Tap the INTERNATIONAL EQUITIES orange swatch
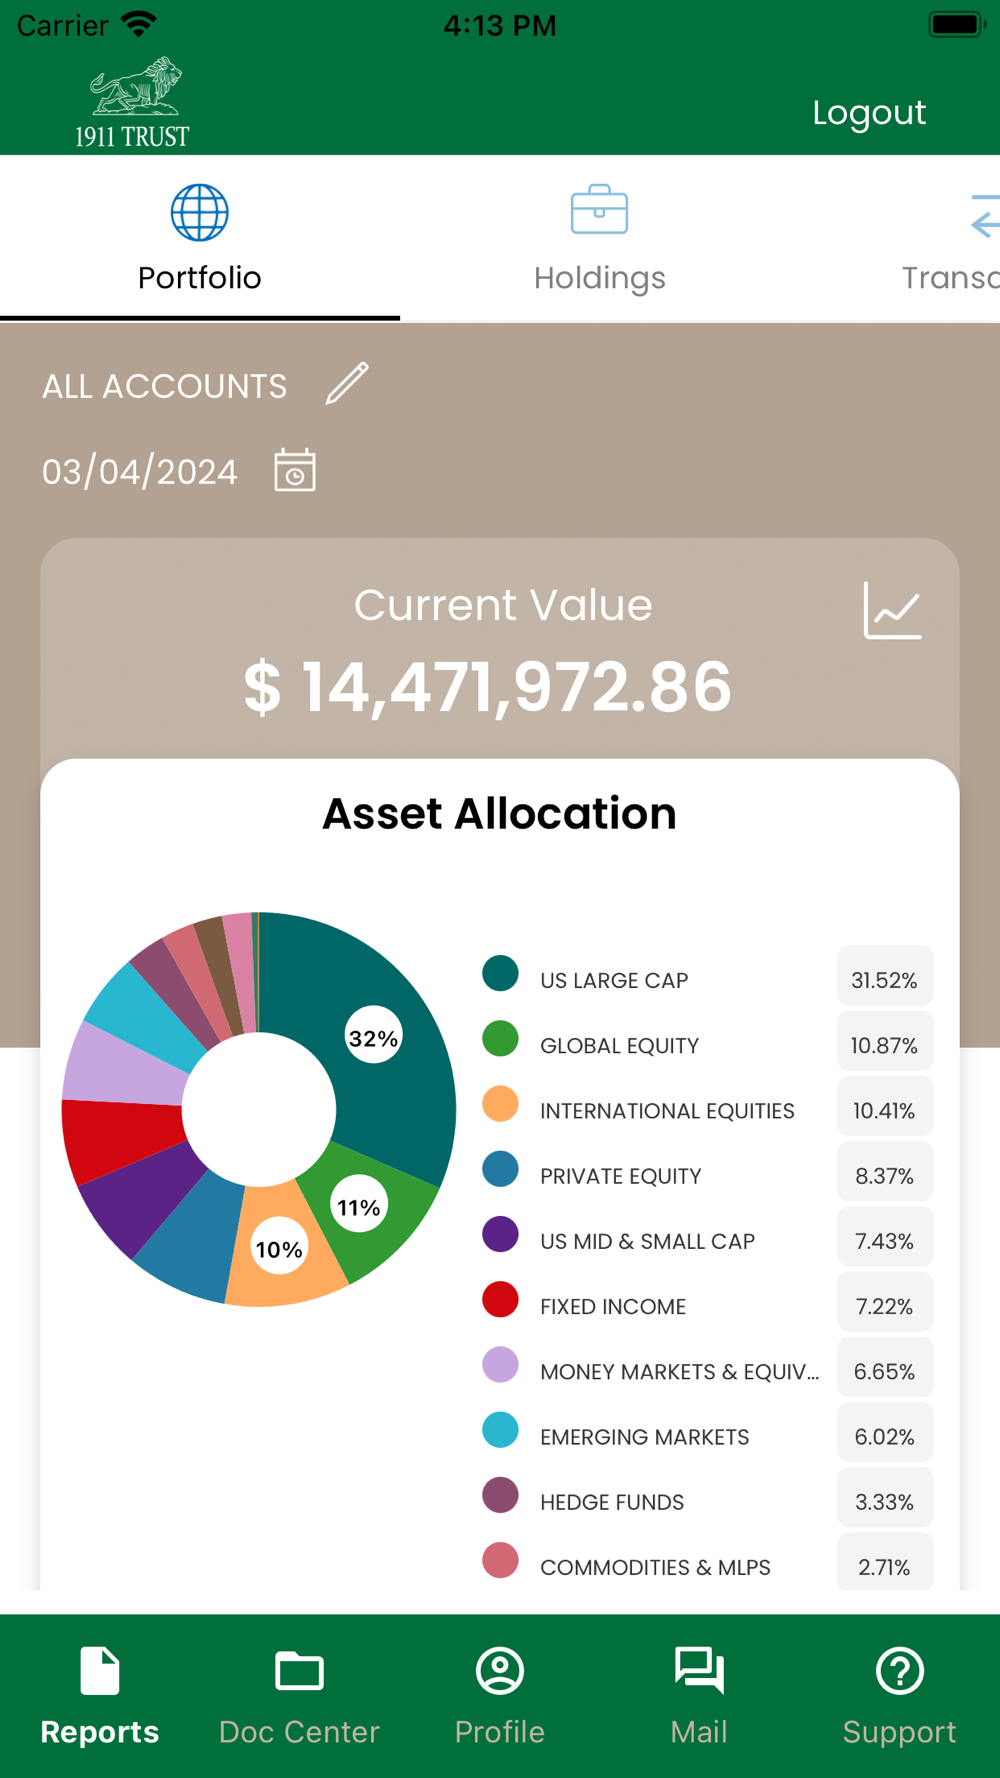Image resolution: width=1000 pixels, height=1778 pixels. pos(500,1103)
